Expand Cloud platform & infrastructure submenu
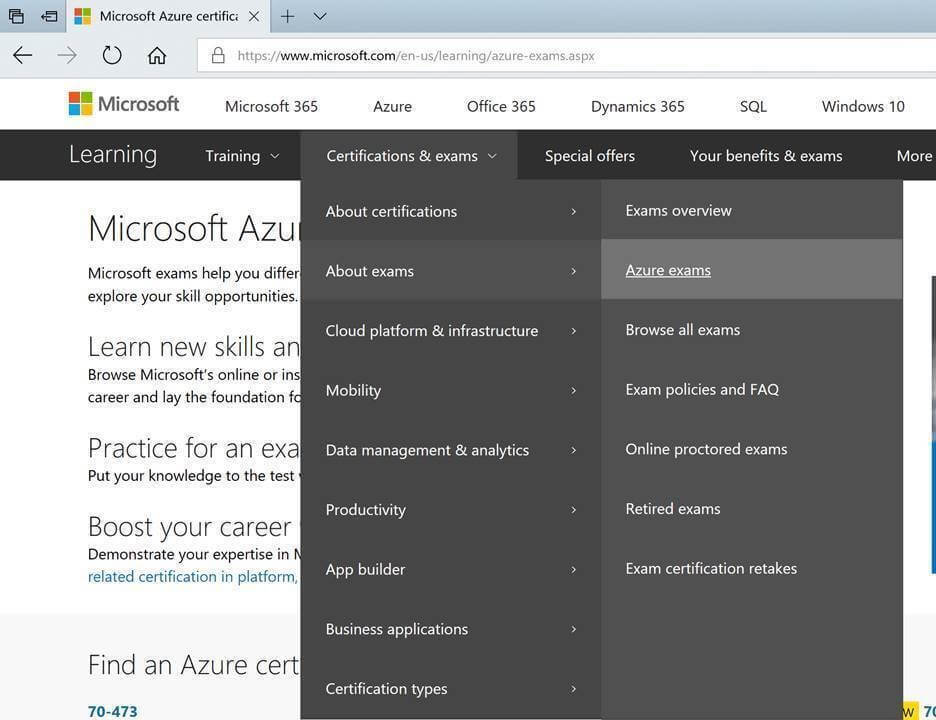 tap(451, 331)
